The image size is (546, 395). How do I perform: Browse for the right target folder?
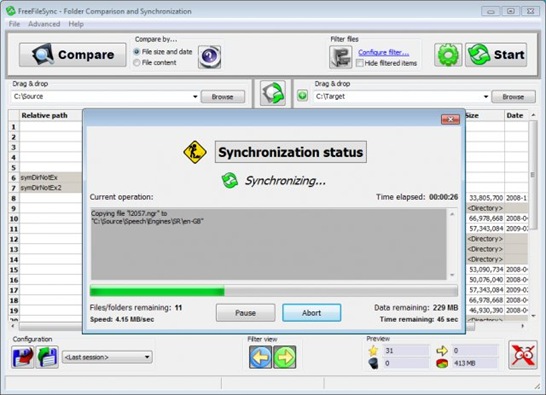point(513,97)
